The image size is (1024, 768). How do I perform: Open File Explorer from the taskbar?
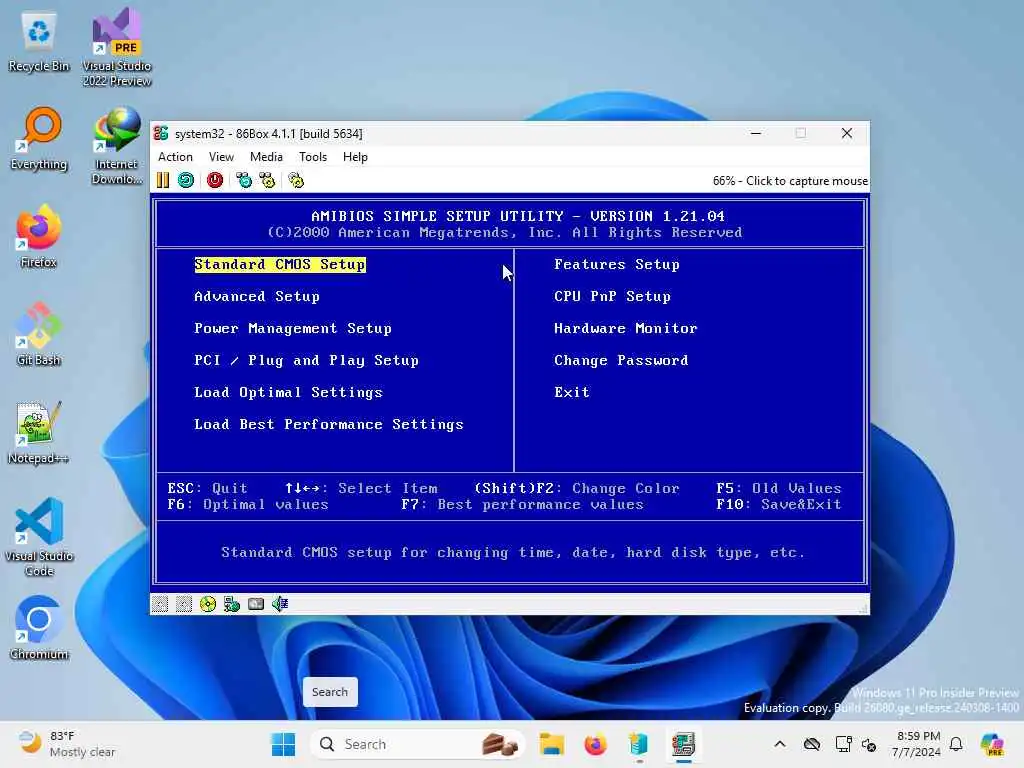pos(552,744)
